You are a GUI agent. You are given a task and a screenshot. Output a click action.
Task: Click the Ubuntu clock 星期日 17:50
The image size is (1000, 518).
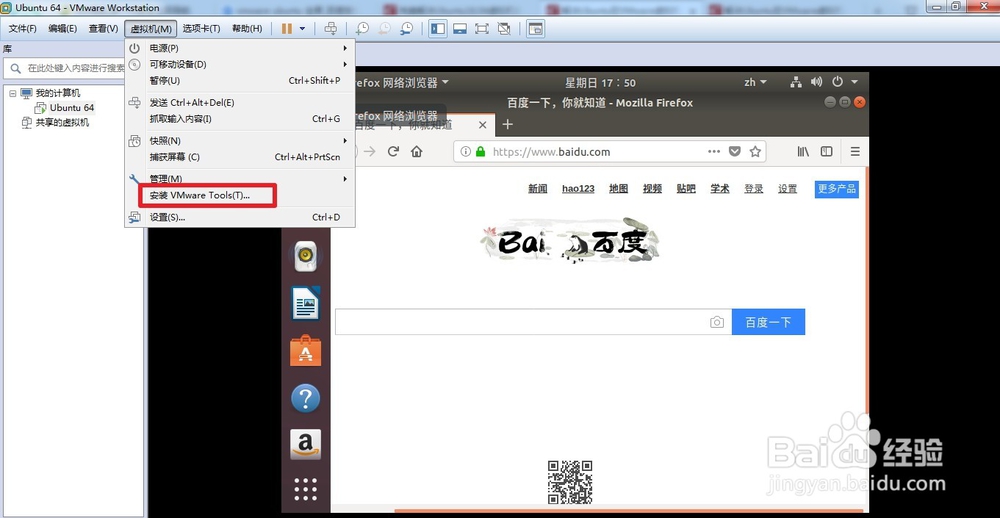pos(600,83)
